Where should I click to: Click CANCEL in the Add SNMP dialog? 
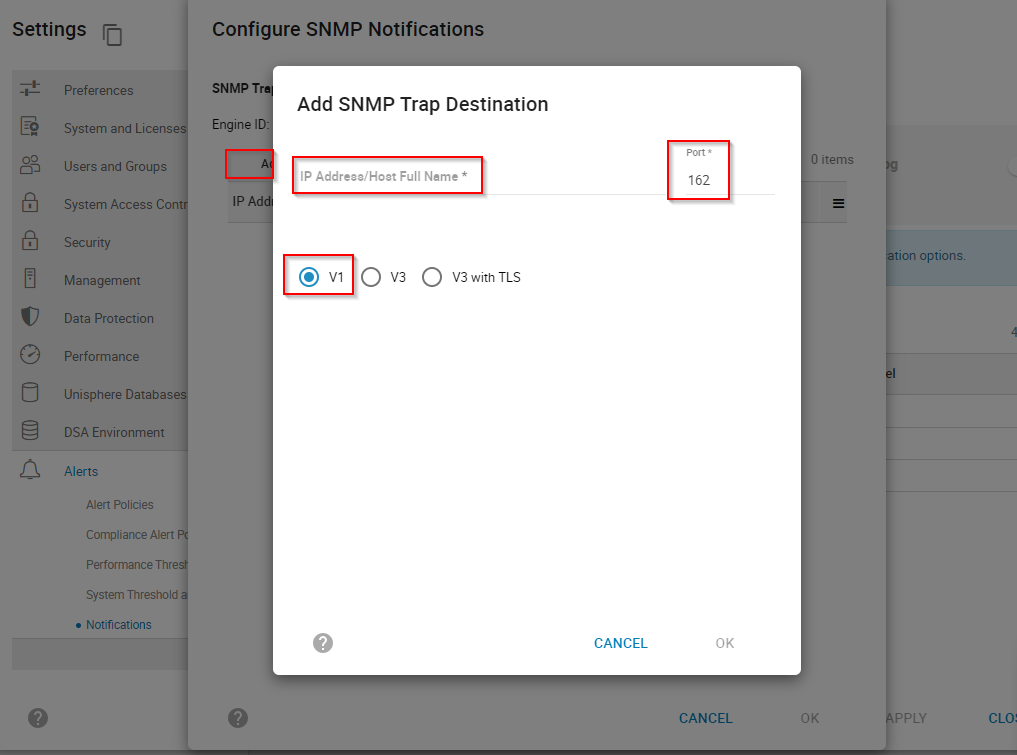[620, 643]
